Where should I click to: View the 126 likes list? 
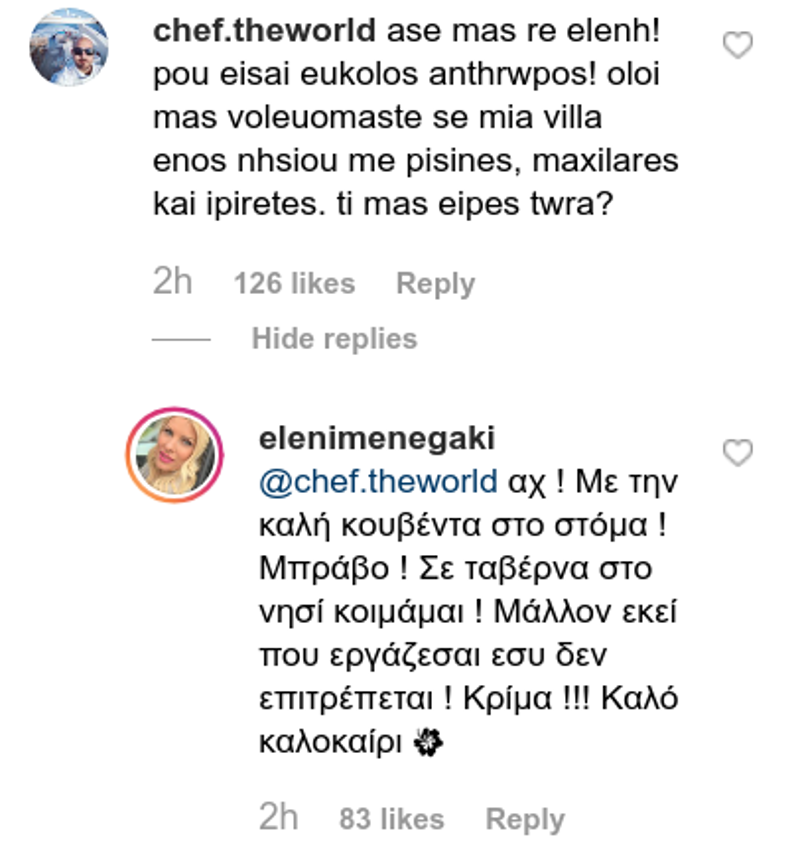[294, 284]
